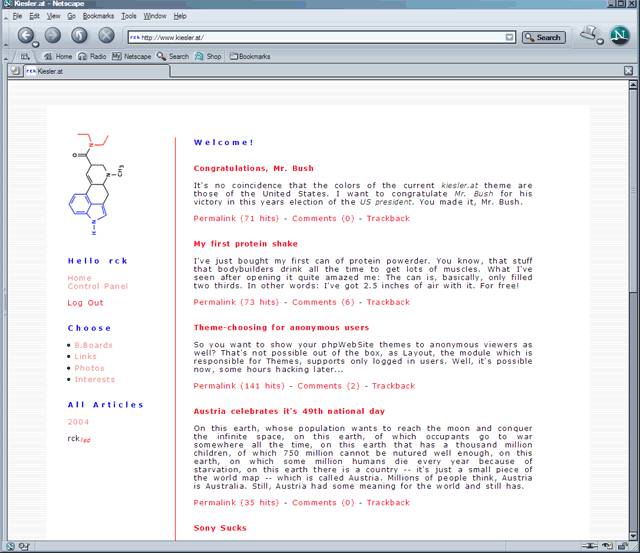The width and height of the screenshot is (640, 553).
Task: Click the Log Out link
Action: 85,303
